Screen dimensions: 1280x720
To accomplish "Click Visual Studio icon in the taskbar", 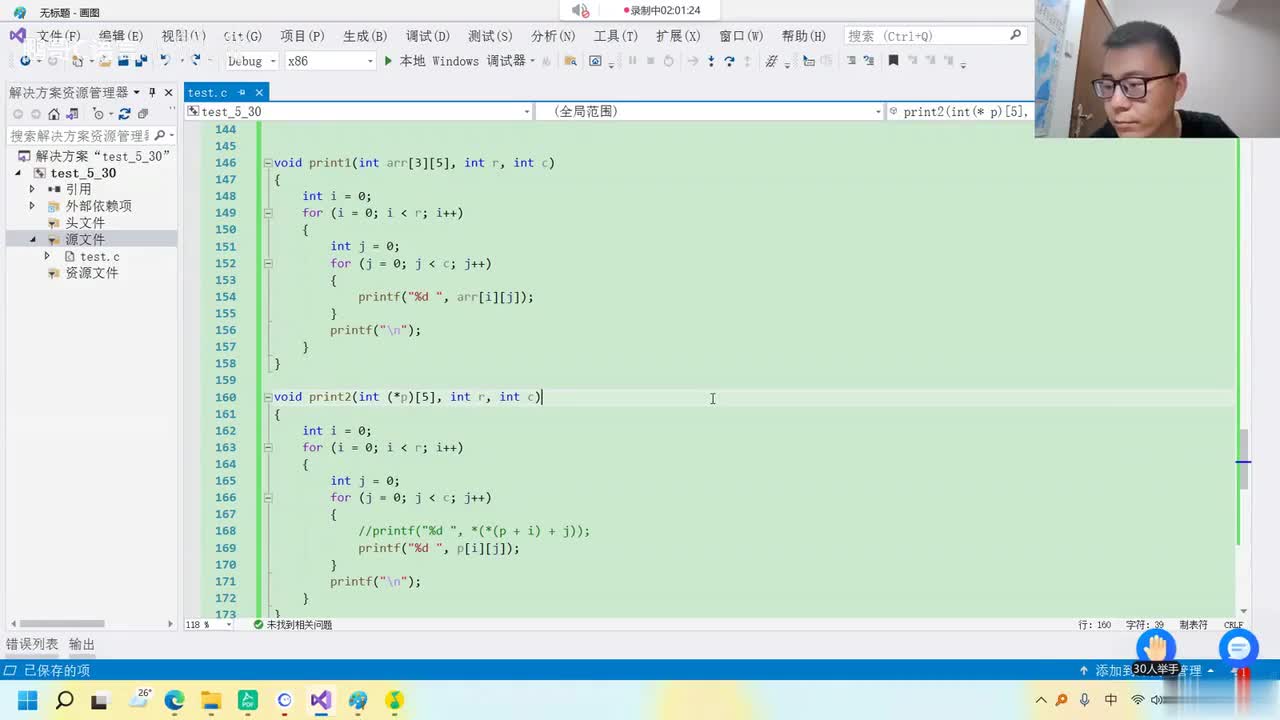I will click(x=321, y=700).
